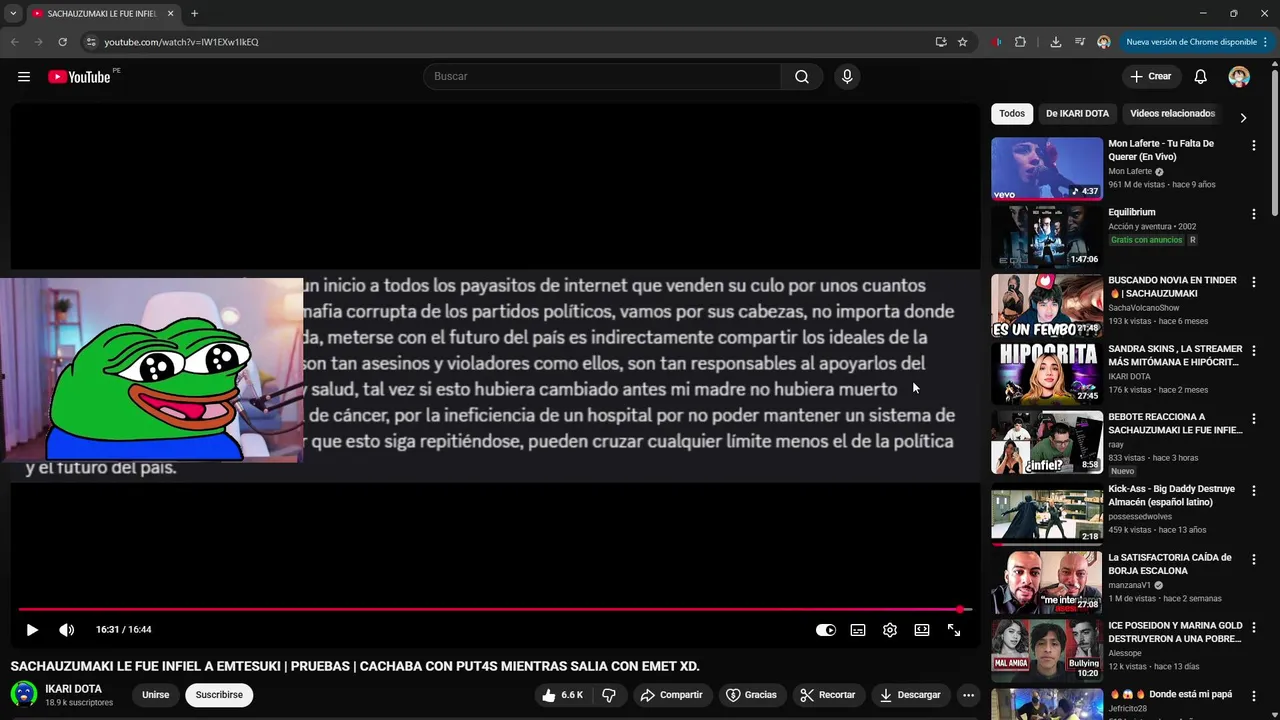The height and width of the screenshot is (720, 1280).
Task: Open options for Mon Laferte video
Action: (1253, 146)
